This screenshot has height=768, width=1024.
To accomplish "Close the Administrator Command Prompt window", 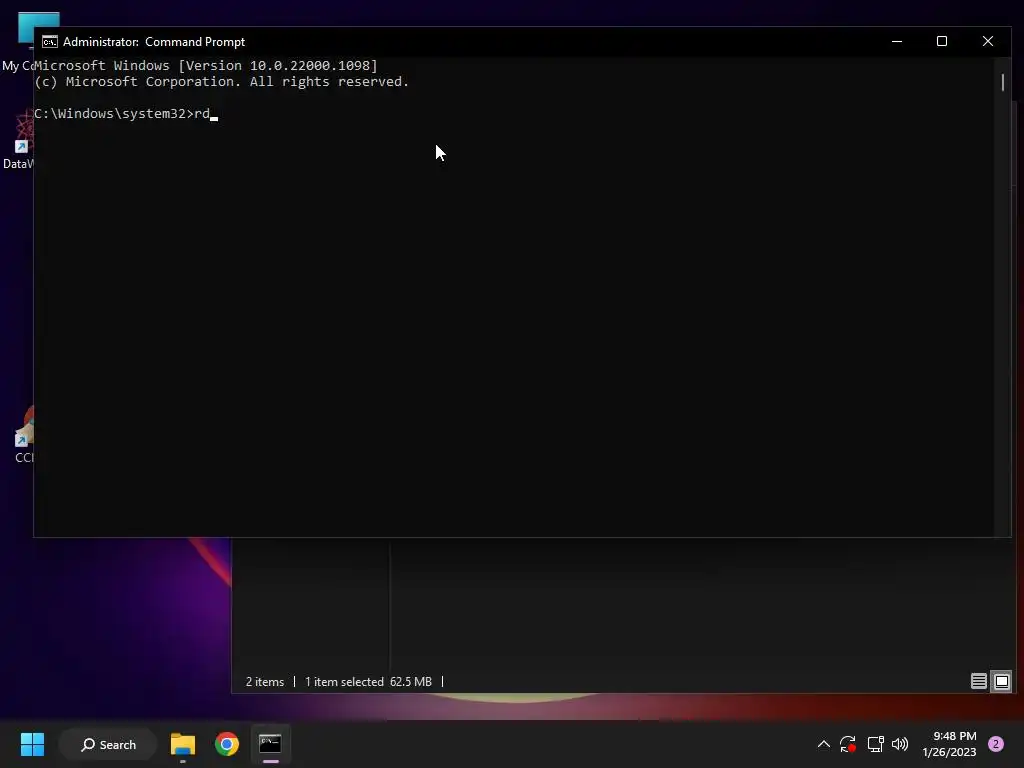I will tap(987, 41).
